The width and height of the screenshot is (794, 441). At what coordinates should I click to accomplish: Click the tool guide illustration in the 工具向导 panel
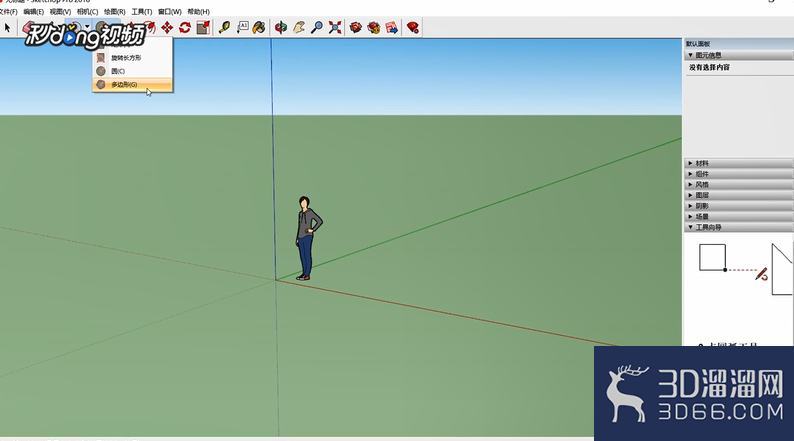(x=745, y=269)
